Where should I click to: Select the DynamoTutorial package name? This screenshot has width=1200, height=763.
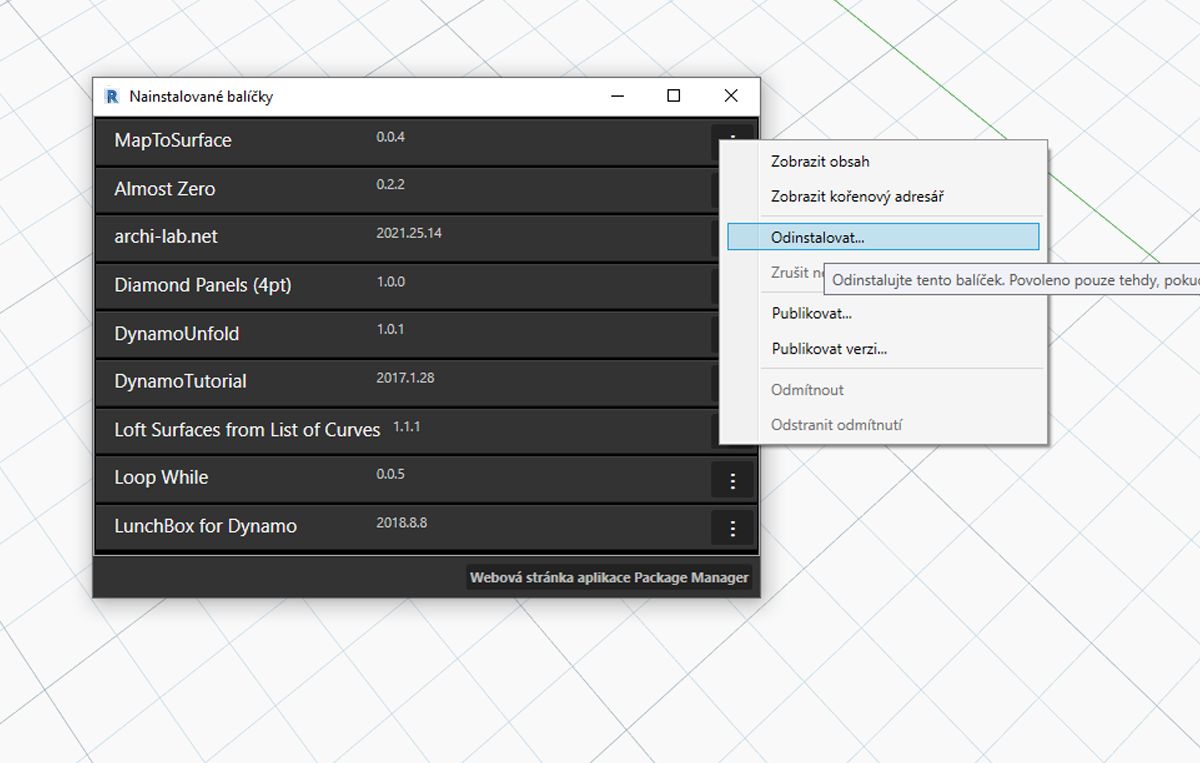click(x=180, y=381)
